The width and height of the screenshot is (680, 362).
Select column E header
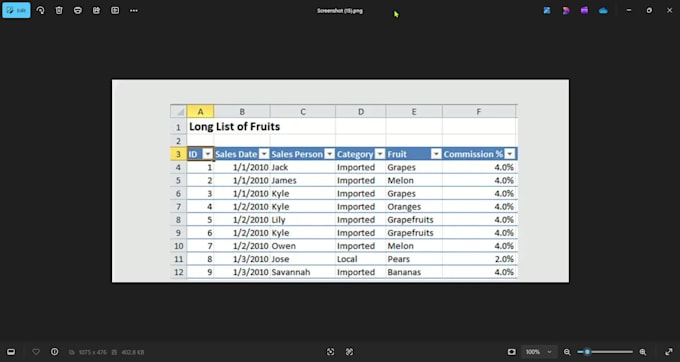[x=414, y=111]
